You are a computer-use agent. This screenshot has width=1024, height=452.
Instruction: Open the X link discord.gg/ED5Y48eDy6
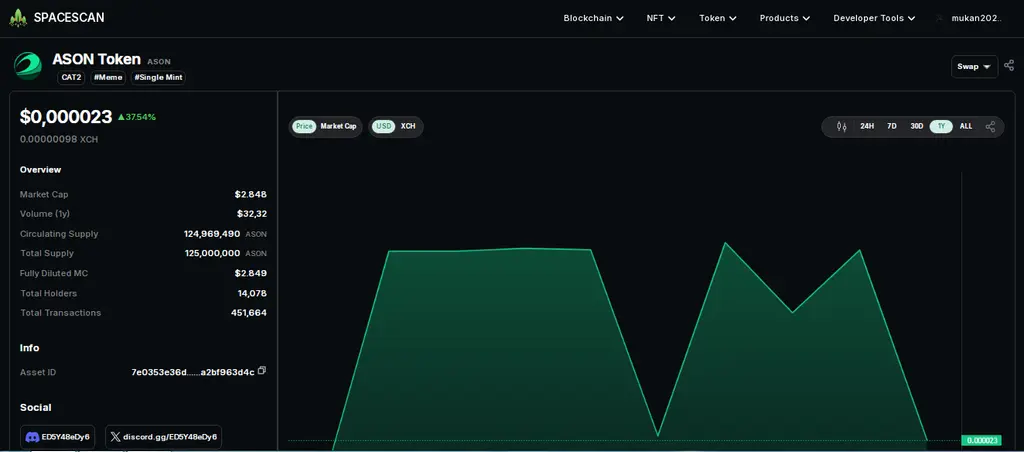click(163, 437)
